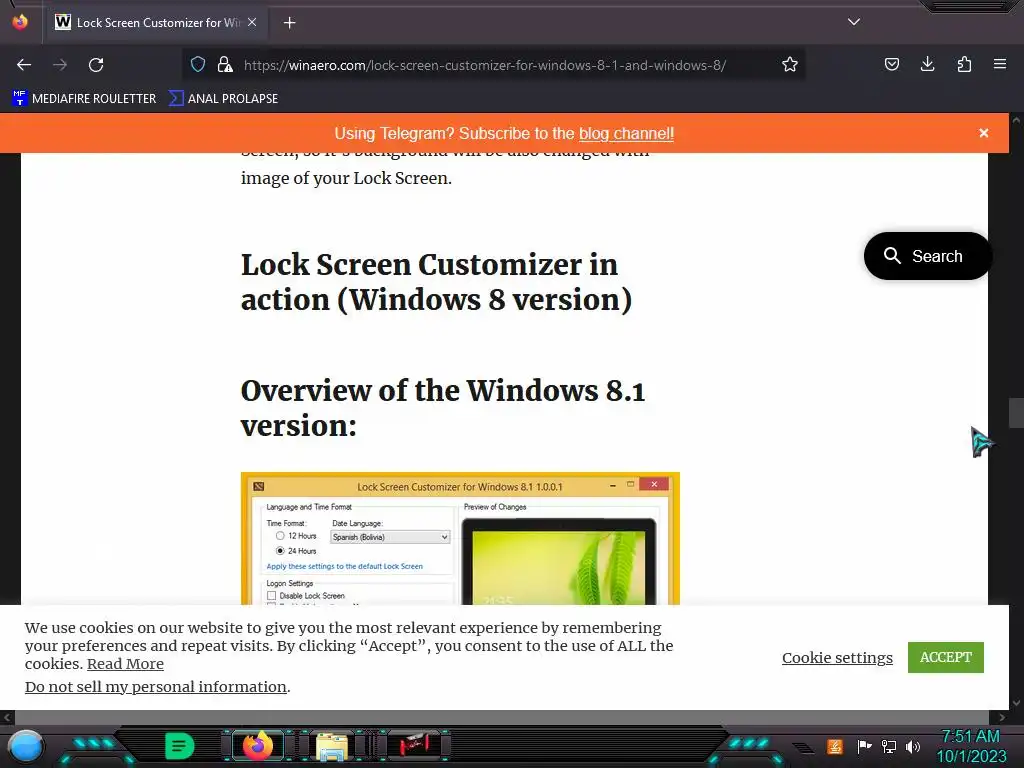Open Cookie settings
This screenshot has width=1024, height=768.
pyautogui.click(x=837, y=658)
